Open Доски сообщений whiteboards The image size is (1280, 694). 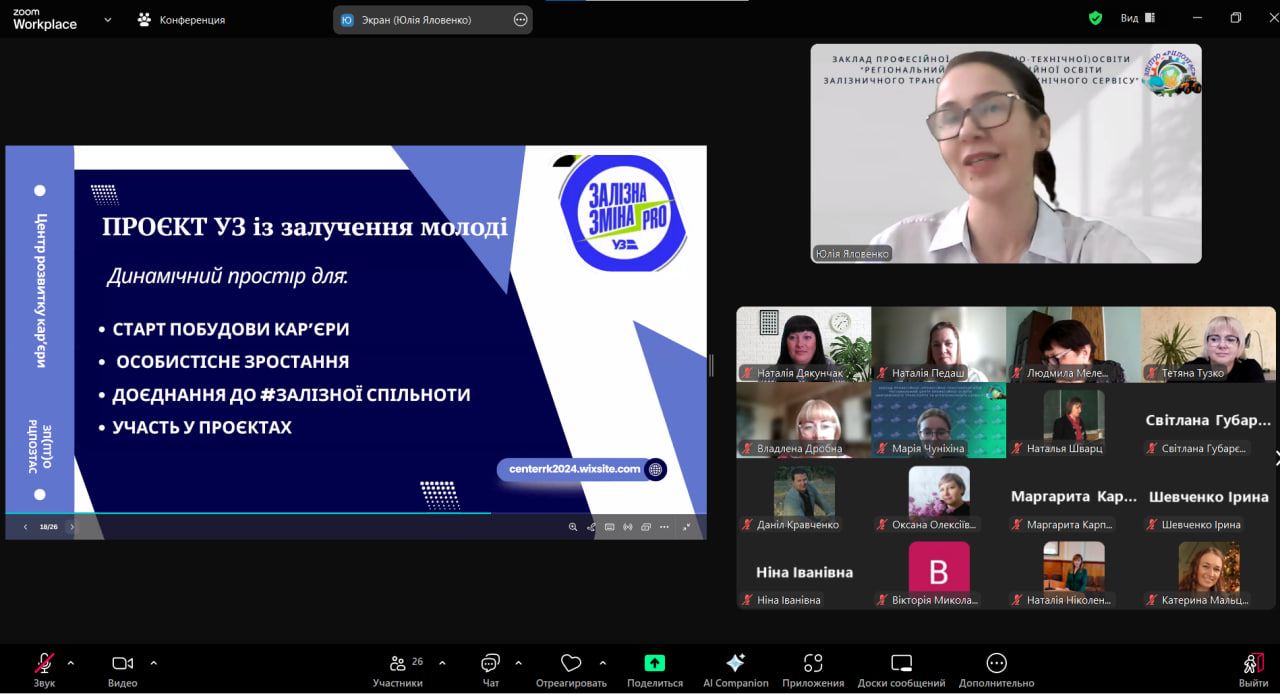[x=901, y=669]
